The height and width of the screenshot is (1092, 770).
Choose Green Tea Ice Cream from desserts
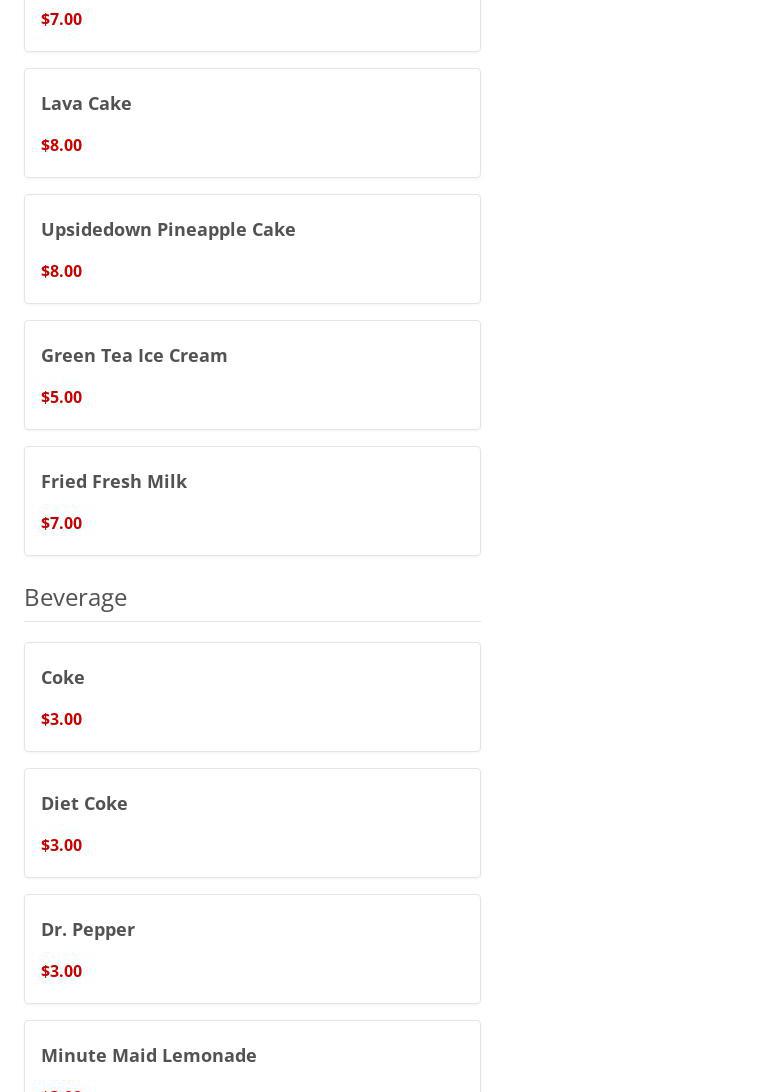(x=134, y=355)
